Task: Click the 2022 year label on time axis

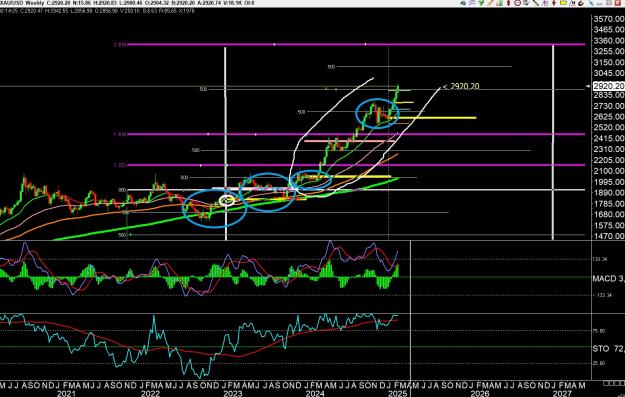Action: tap(150, 393)
